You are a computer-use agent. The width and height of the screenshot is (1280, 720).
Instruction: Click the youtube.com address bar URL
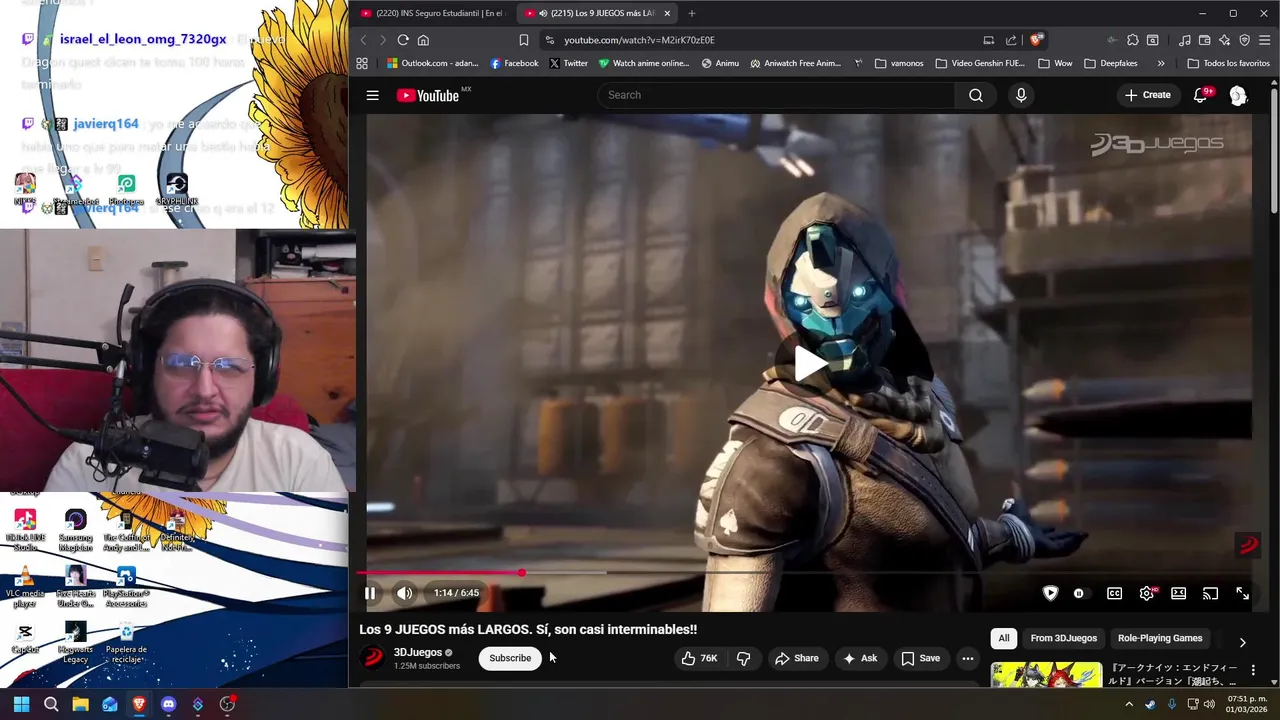(639, 40)
